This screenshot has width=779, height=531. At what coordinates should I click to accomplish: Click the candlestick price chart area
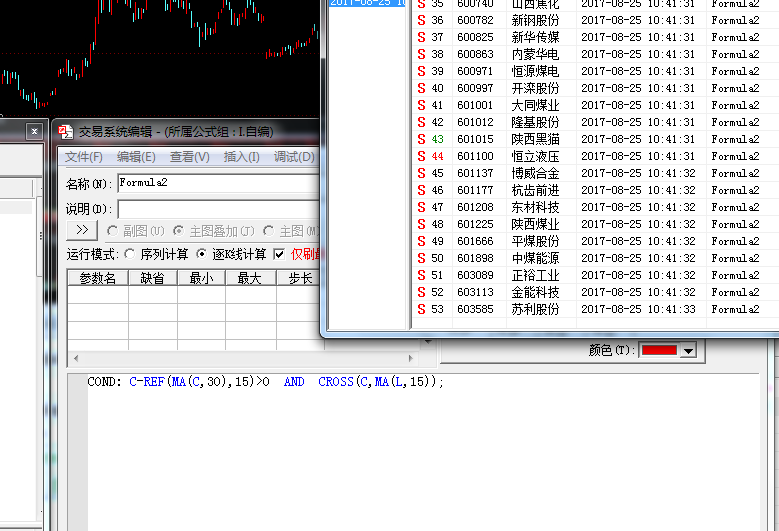[x=159, y=57]
